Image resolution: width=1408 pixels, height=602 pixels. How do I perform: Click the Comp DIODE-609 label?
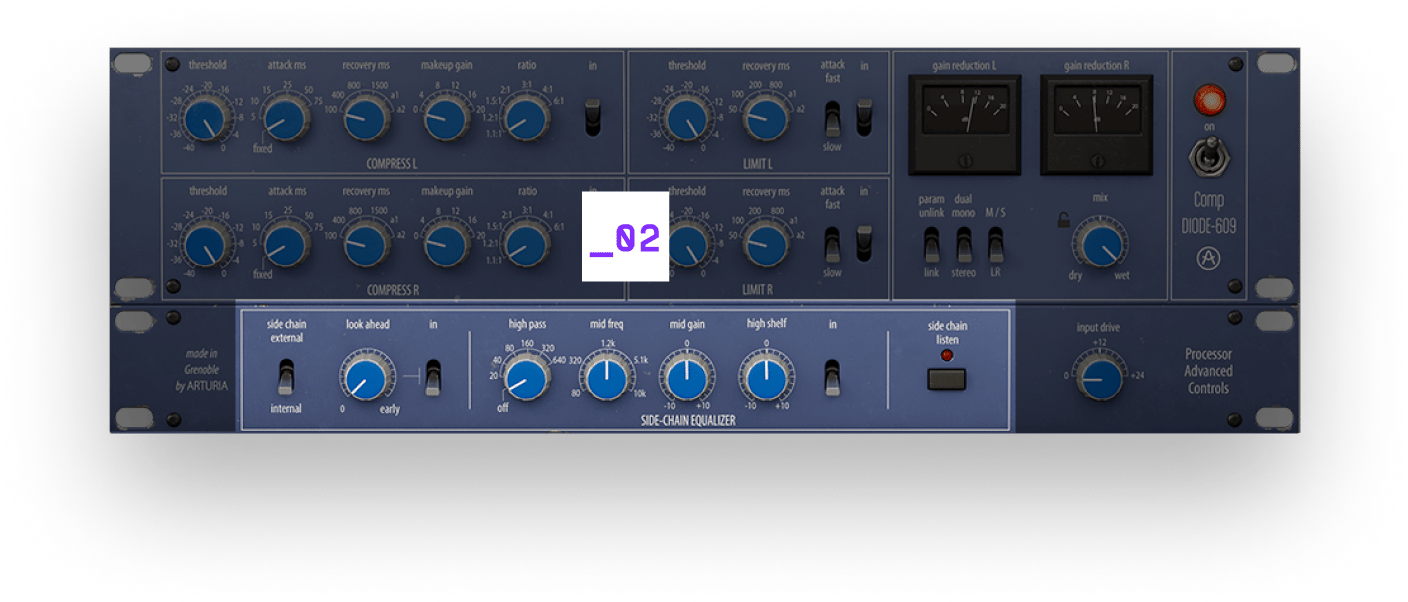1209,213
